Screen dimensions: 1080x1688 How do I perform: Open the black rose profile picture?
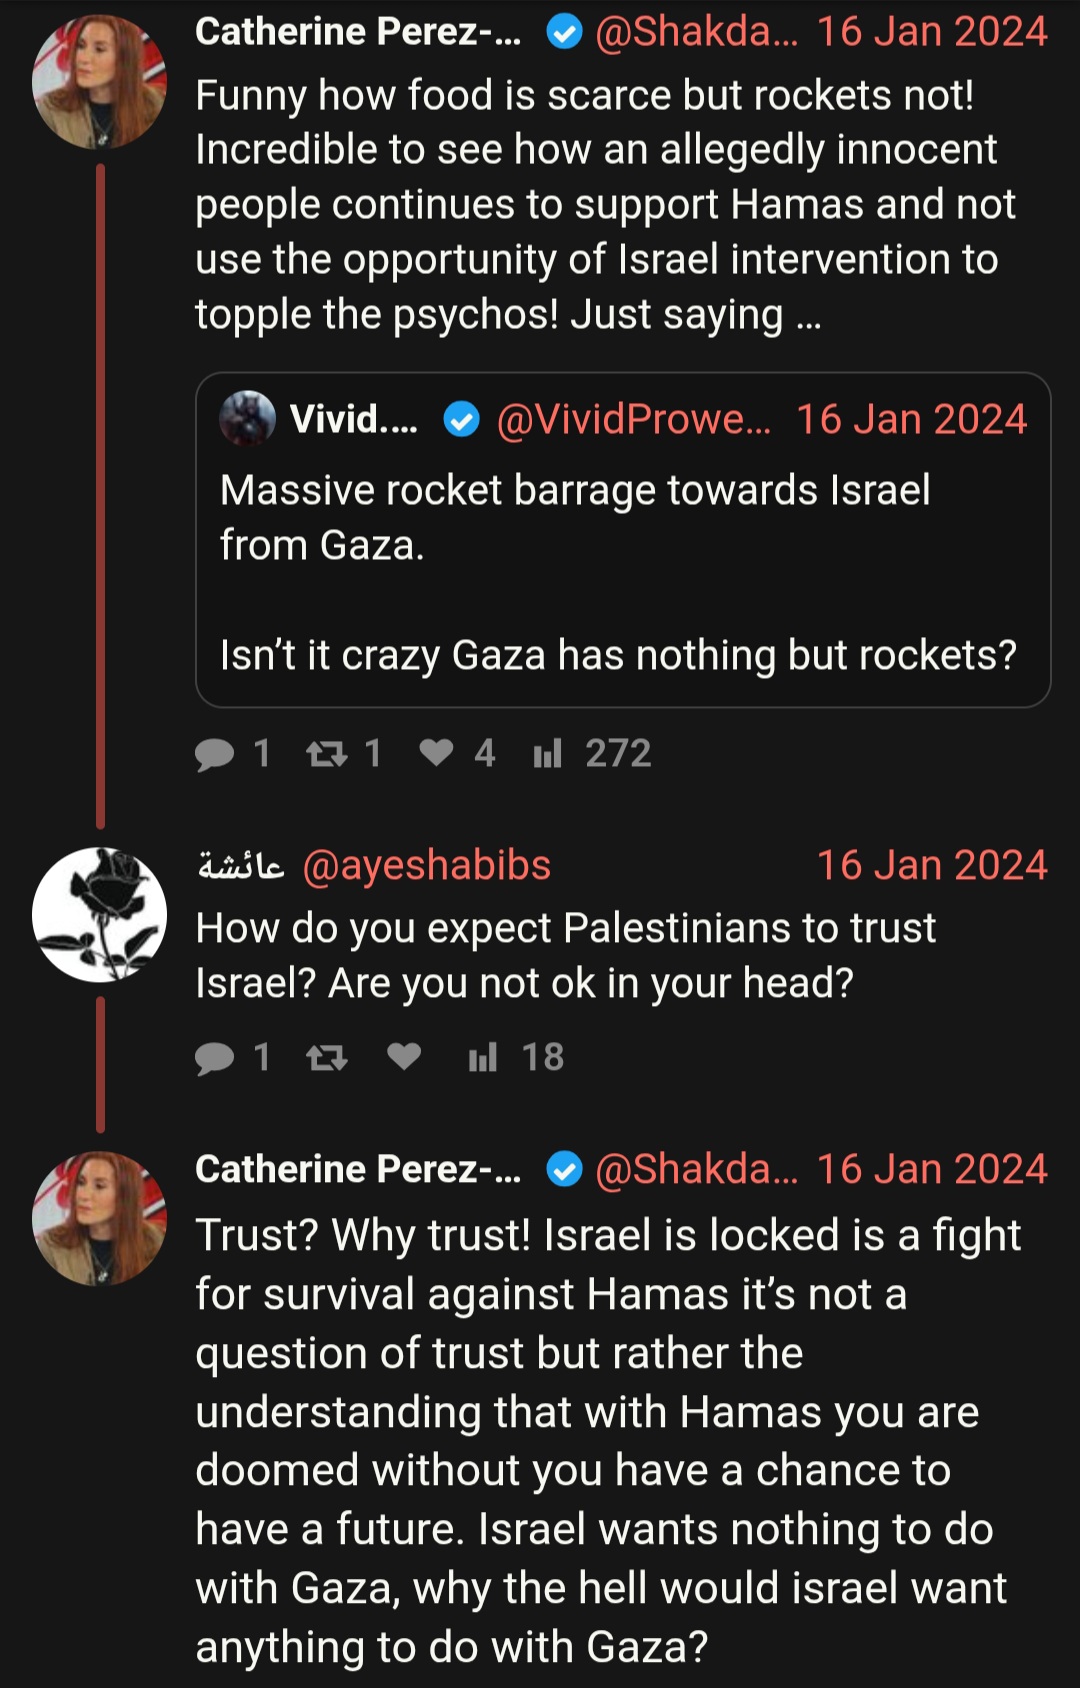click(99, 914)
